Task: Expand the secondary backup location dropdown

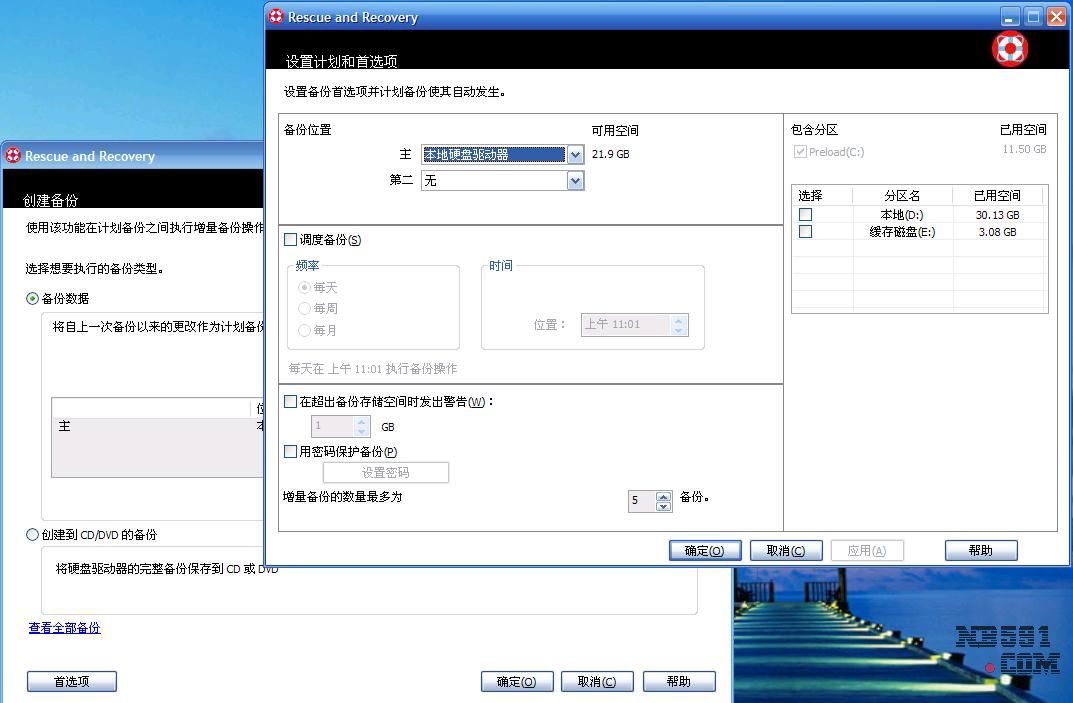Action: [x=575, y=181]
